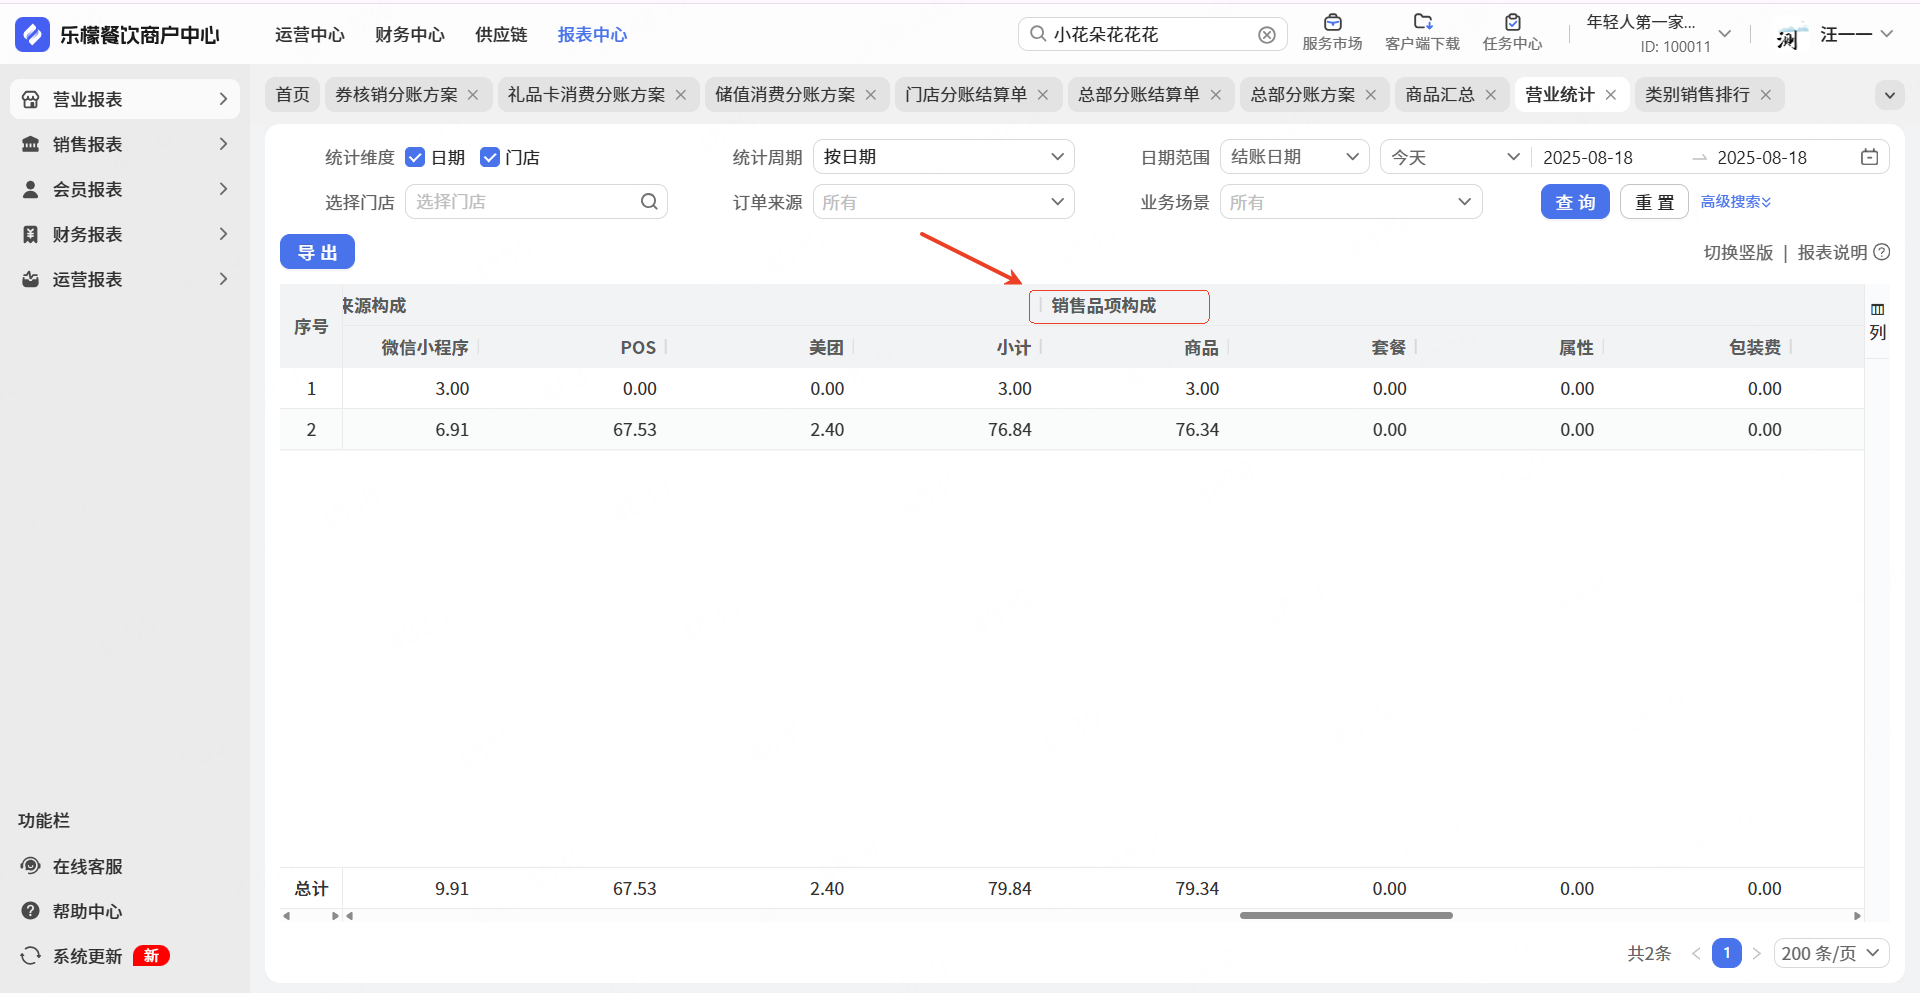Click the 67.53 POS cell in row 2
Screen dimensions: 1920x993
pyautogui.click(x=635, y=430)
